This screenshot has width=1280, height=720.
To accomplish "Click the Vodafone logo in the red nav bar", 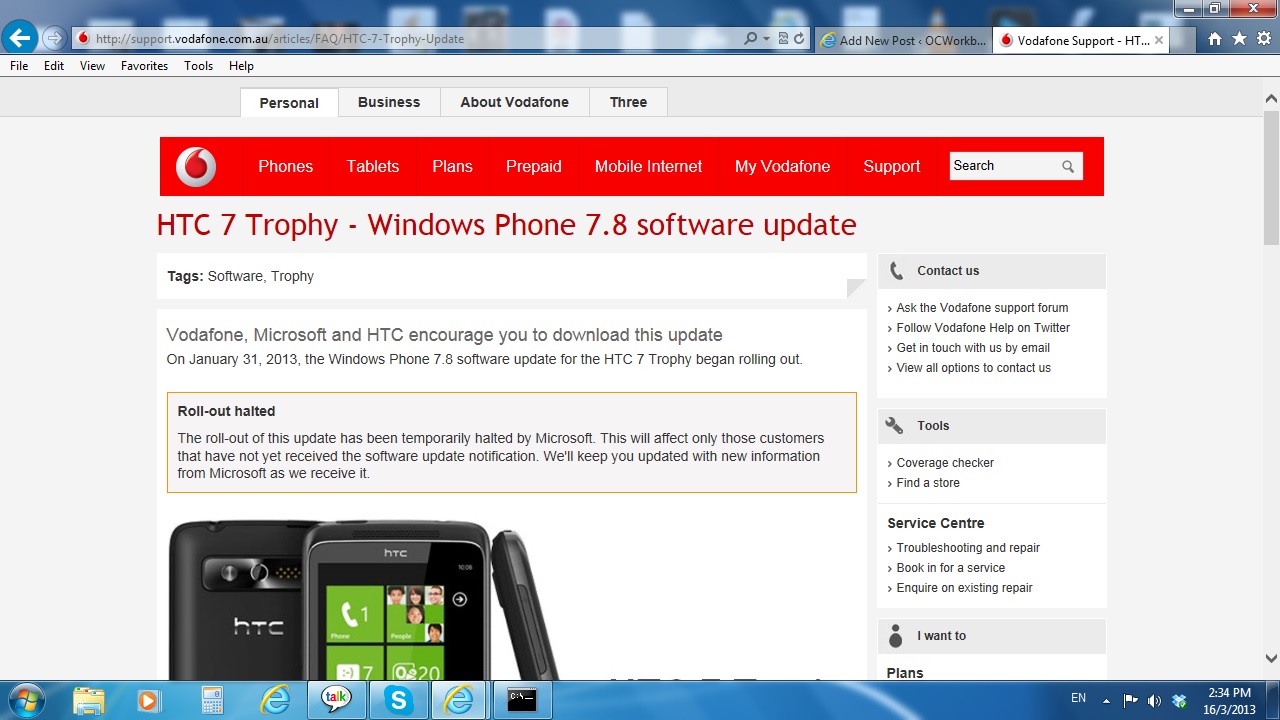I will pos(196,166).
